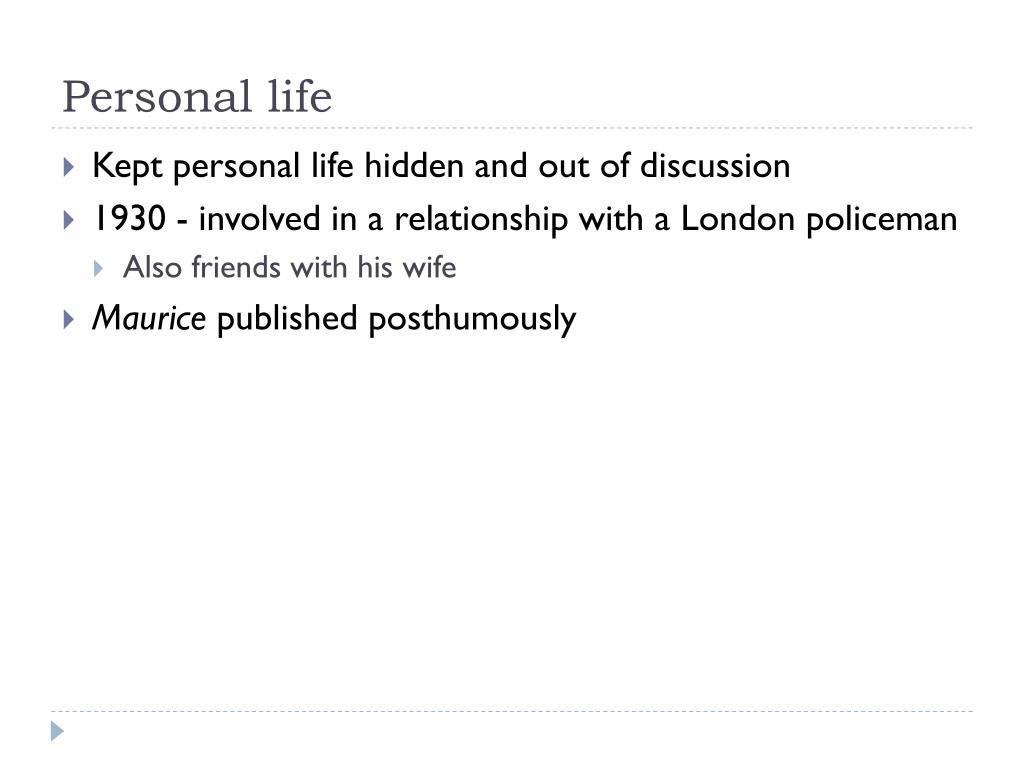Click the dashed footer line at the bottom

pyautogui.click(x=512, y=711)
